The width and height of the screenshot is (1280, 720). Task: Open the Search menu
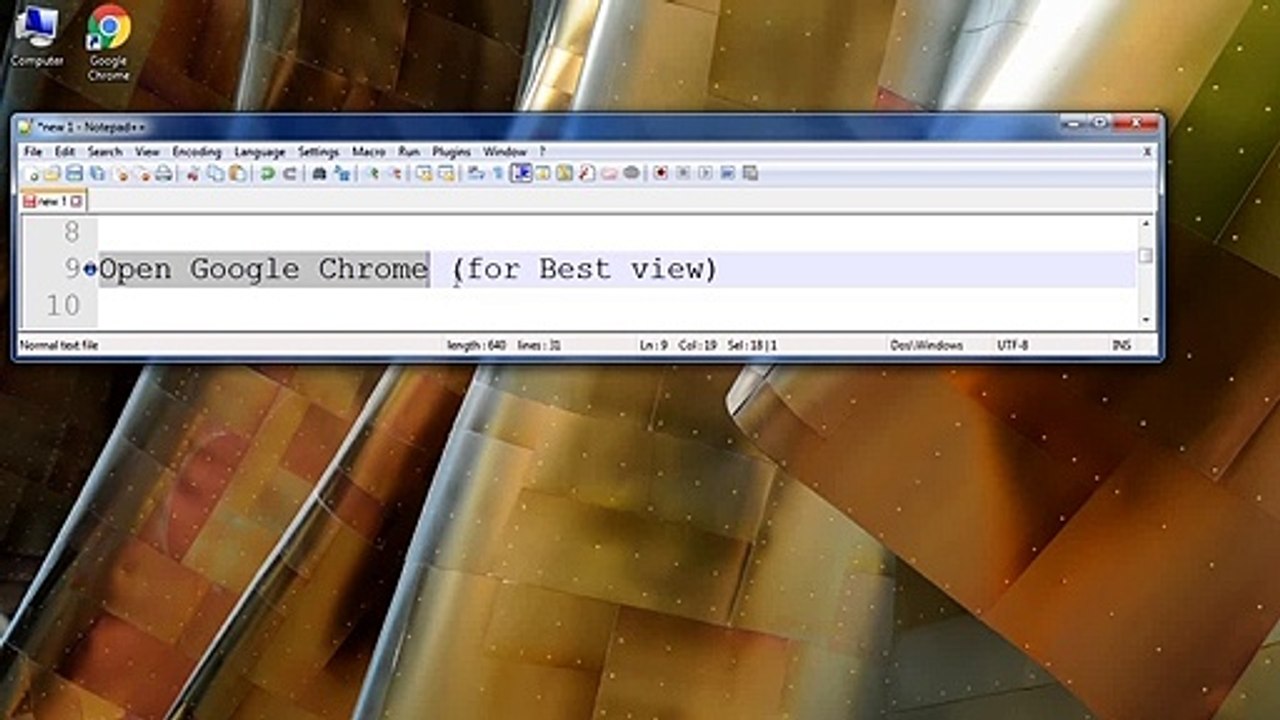pyautogui.click(x=104, y=152)
